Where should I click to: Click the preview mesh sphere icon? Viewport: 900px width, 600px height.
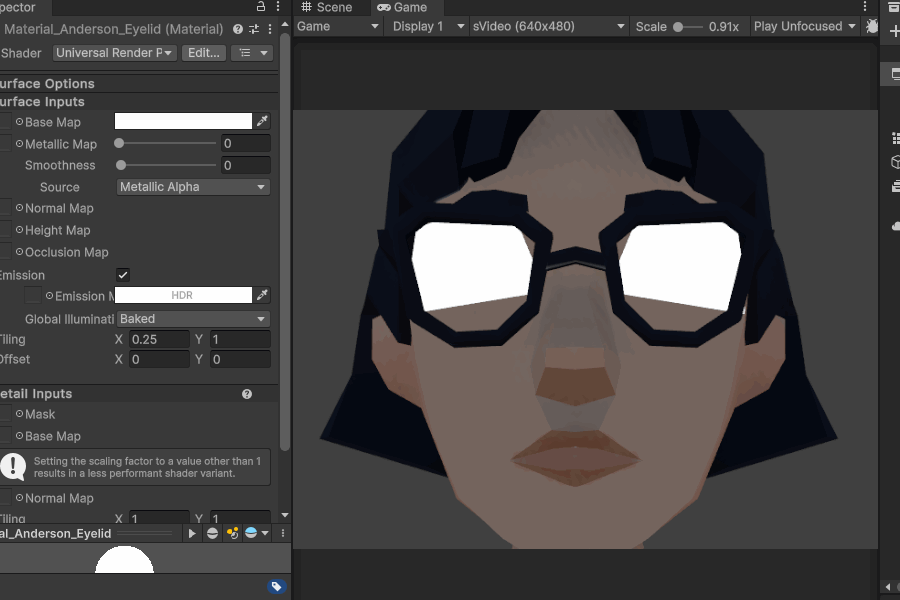pyautogui.click(x=212, y=534)
